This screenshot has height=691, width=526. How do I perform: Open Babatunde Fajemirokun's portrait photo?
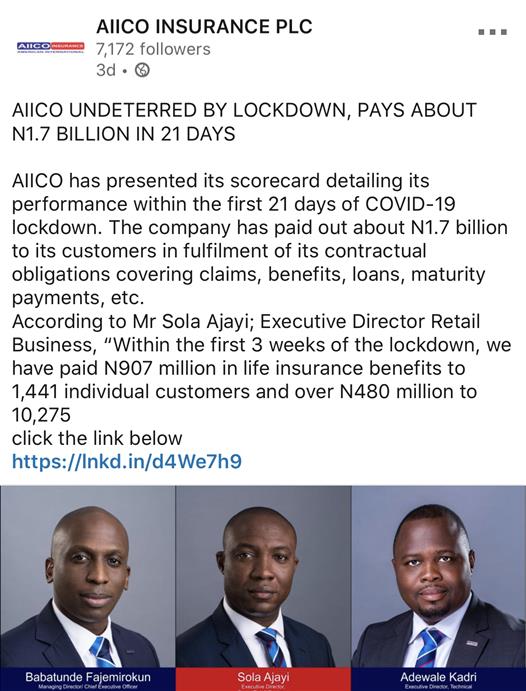[x=88, y=576]
